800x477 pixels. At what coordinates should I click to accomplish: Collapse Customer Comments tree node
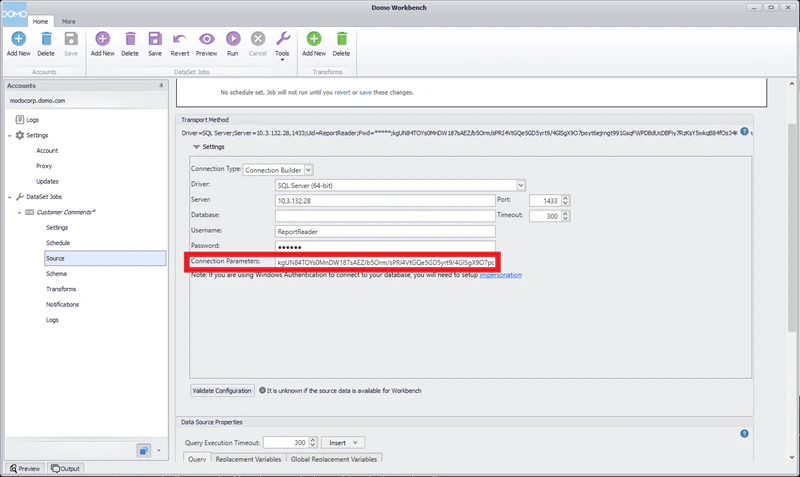click(20, 212)
